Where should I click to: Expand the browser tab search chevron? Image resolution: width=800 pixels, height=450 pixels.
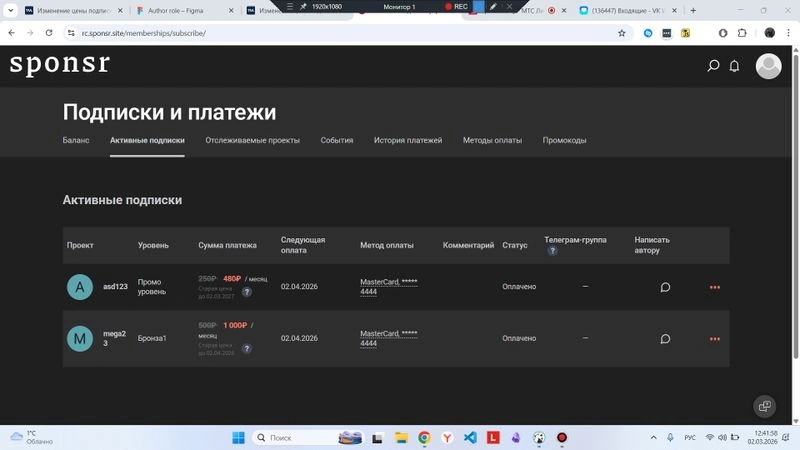coord(10,10)
